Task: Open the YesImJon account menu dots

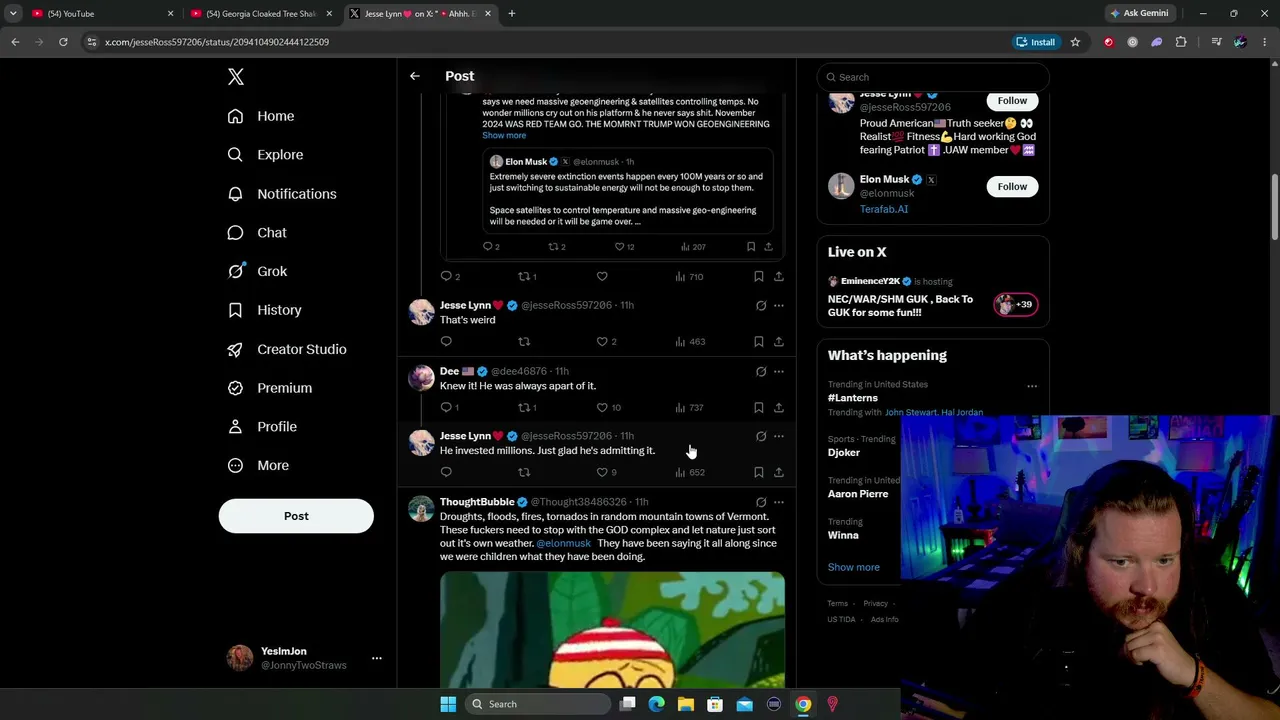Action: coord(377,658)
